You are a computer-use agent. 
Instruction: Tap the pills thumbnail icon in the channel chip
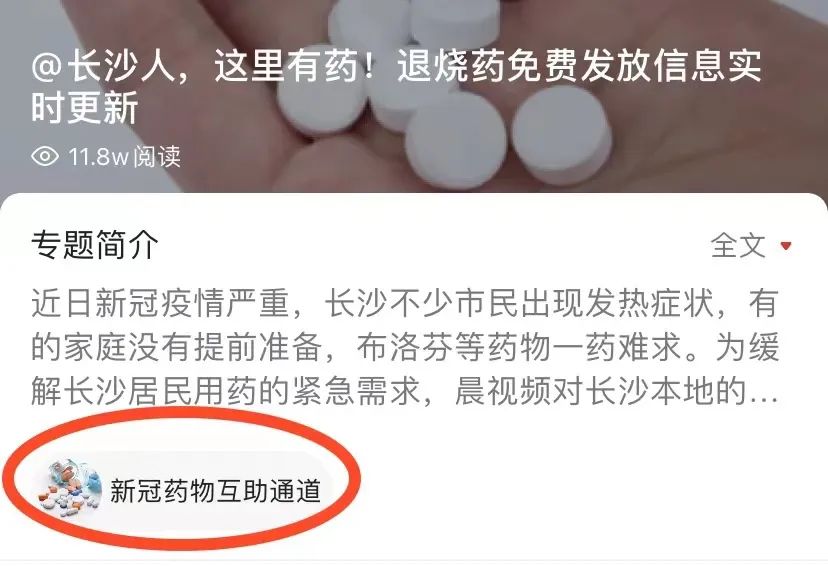[x=70, y=489]
